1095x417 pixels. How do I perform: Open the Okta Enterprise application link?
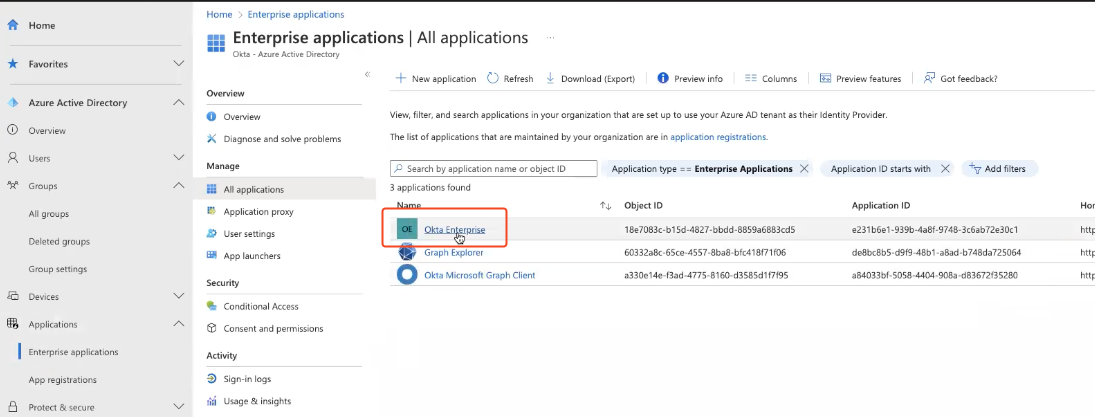tap(454, 230)
